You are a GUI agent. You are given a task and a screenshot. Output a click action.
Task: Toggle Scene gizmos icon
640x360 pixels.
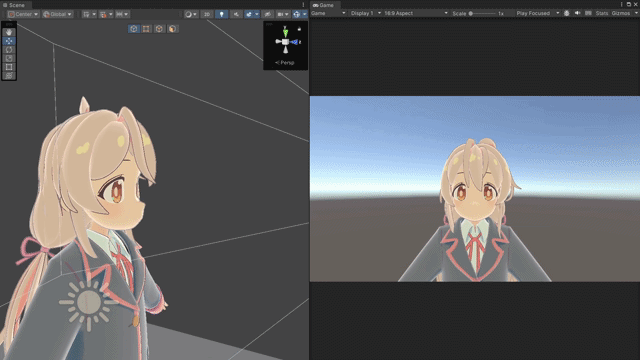(297, 14)
